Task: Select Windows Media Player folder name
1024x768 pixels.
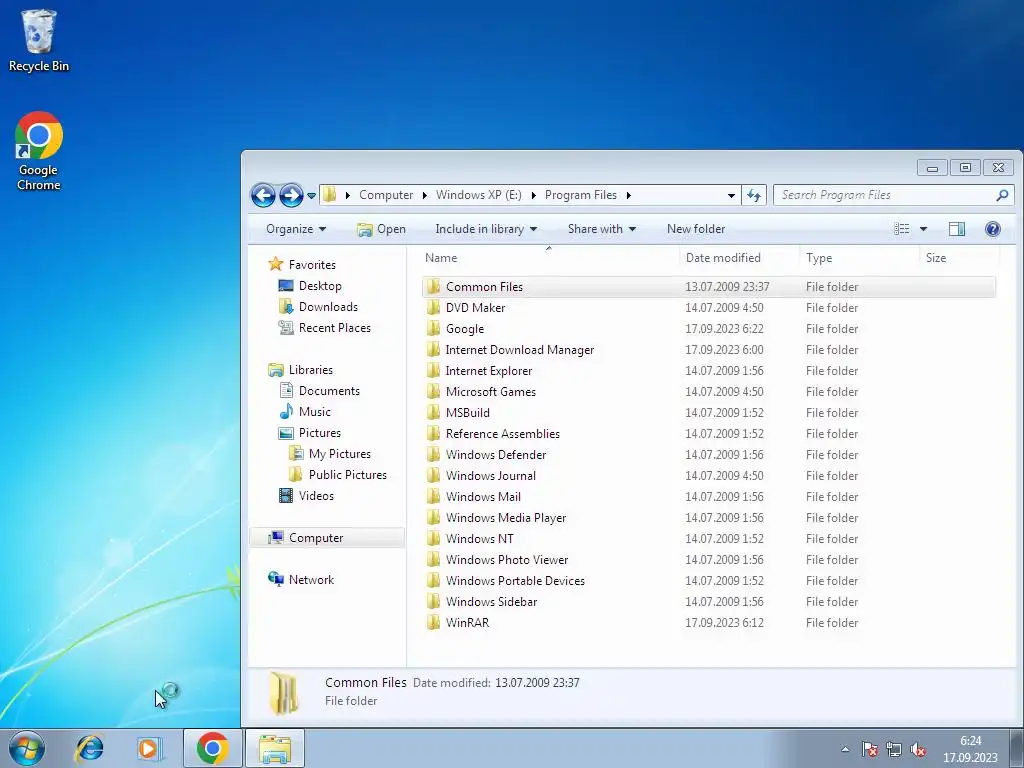Action: pyautogui.click(x=506, y=518)
